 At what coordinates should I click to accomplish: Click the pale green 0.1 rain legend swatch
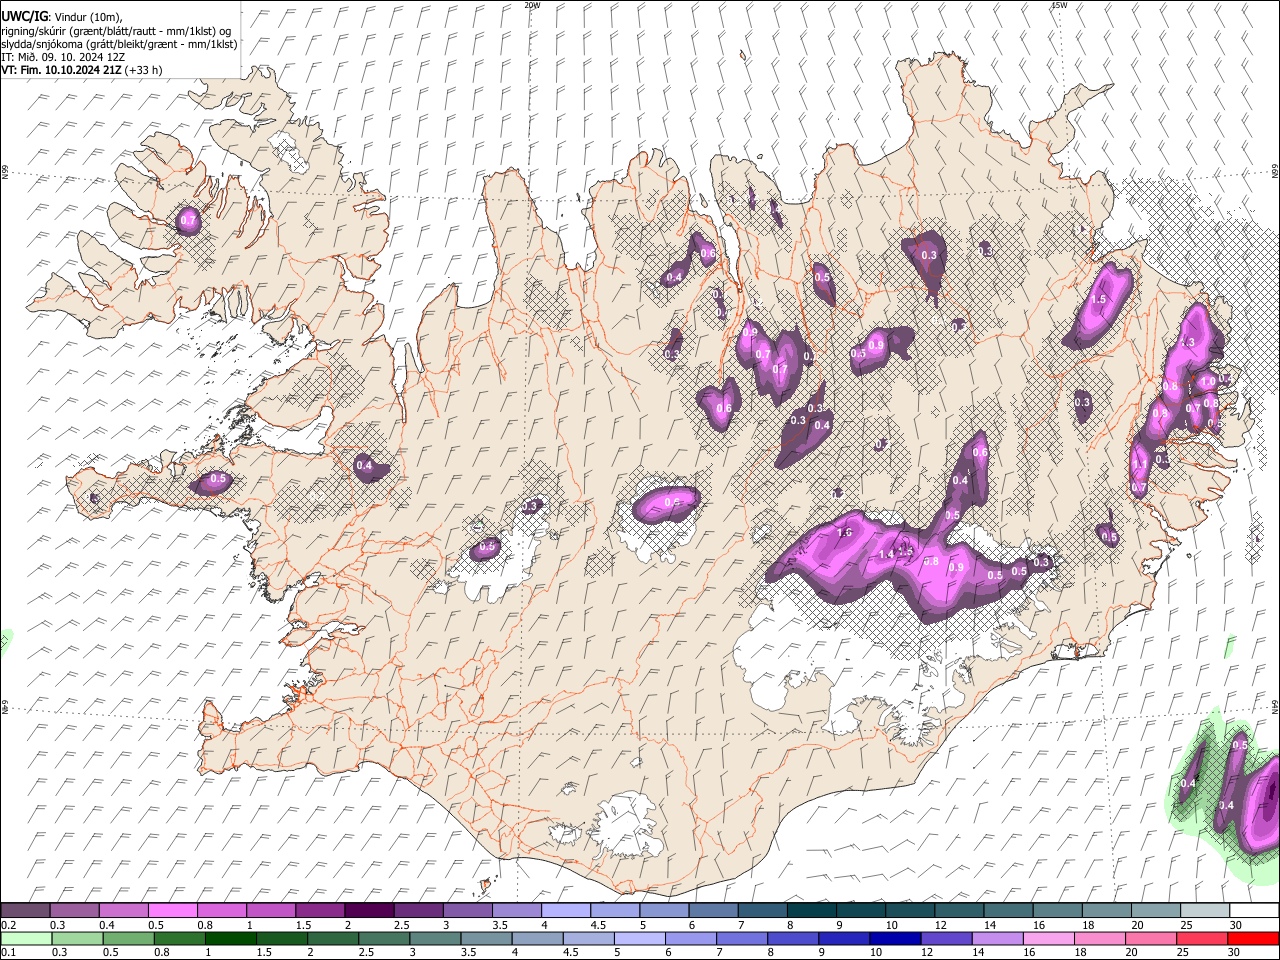coord(26,938)
